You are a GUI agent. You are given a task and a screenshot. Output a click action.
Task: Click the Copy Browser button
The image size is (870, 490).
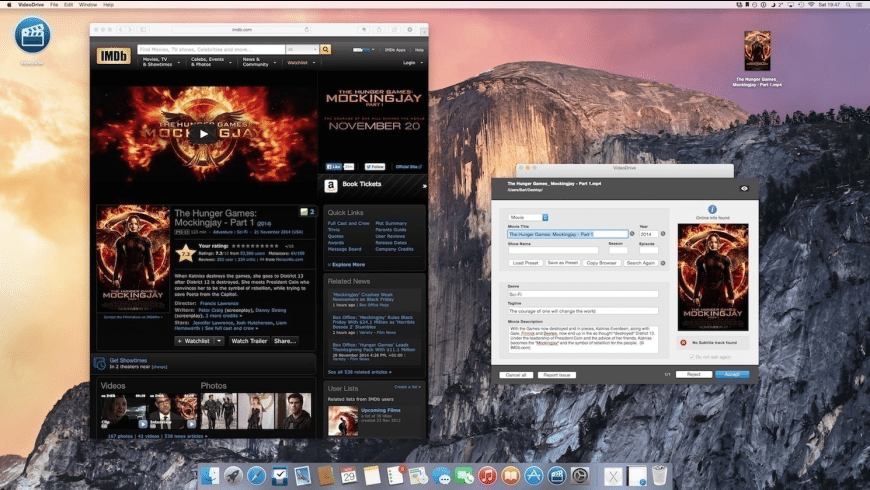pos(601,263)
